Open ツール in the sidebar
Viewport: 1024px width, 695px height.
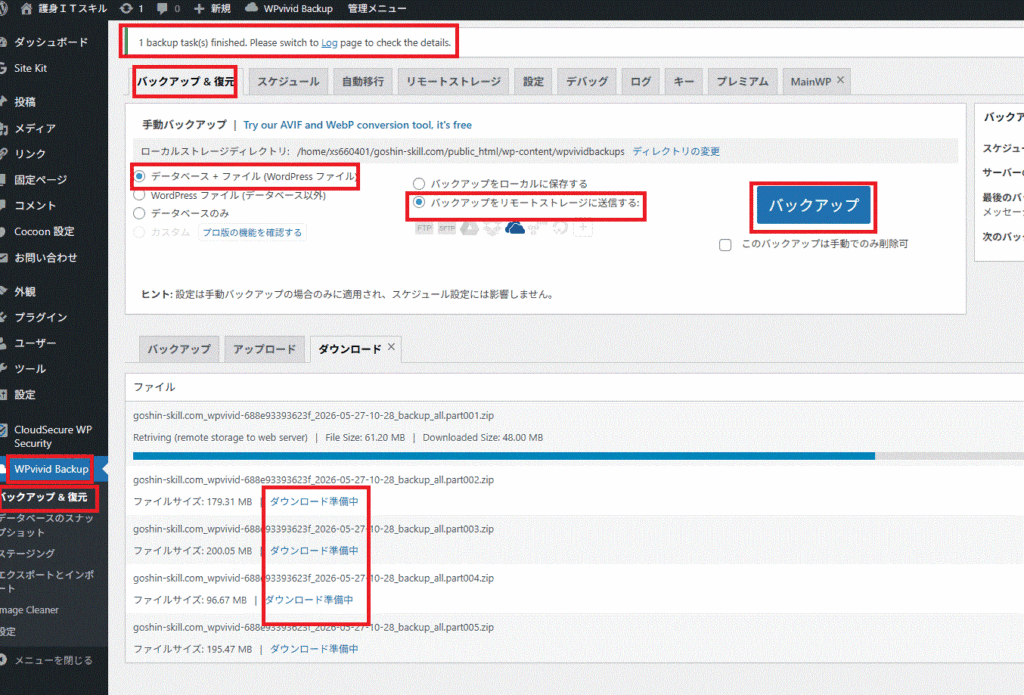point(30,369)
